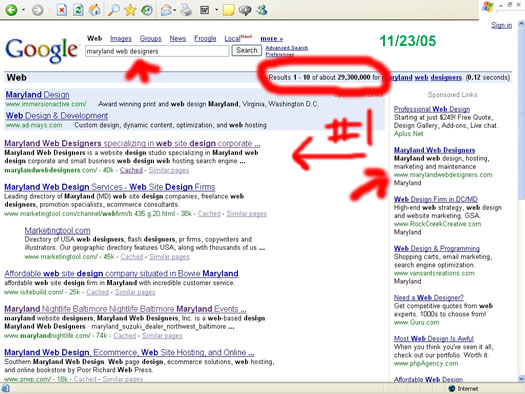Expand the Edit button dropdown arrow

(216, 10)
